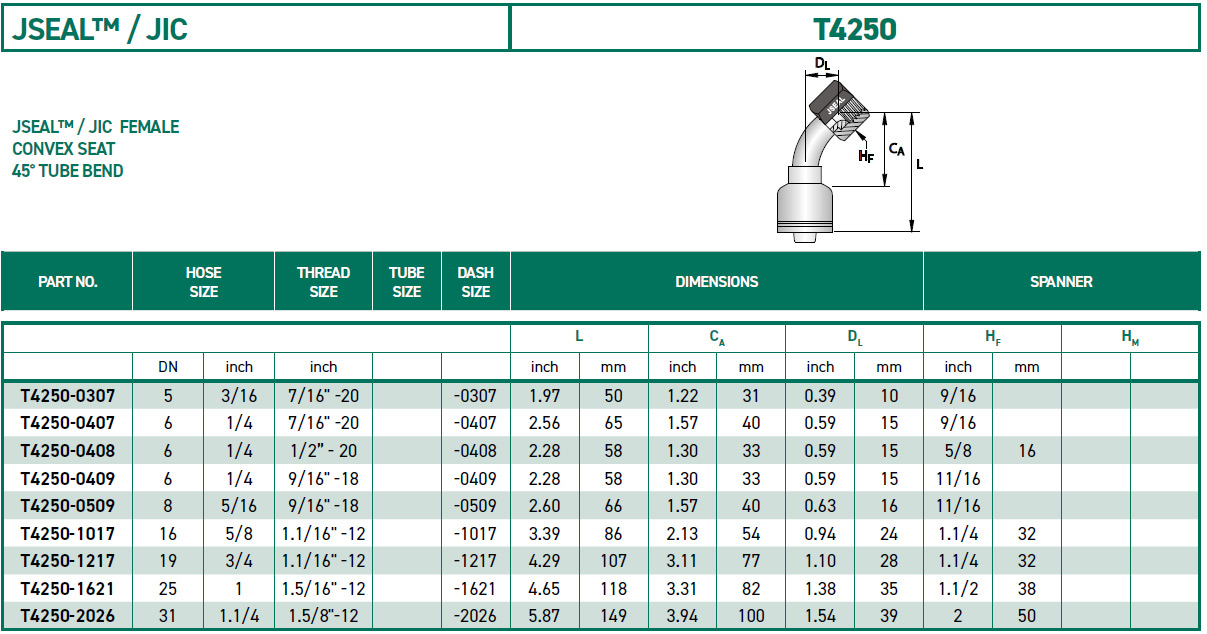
Task: Select part number T4250-1621
Action: point(67,588)
